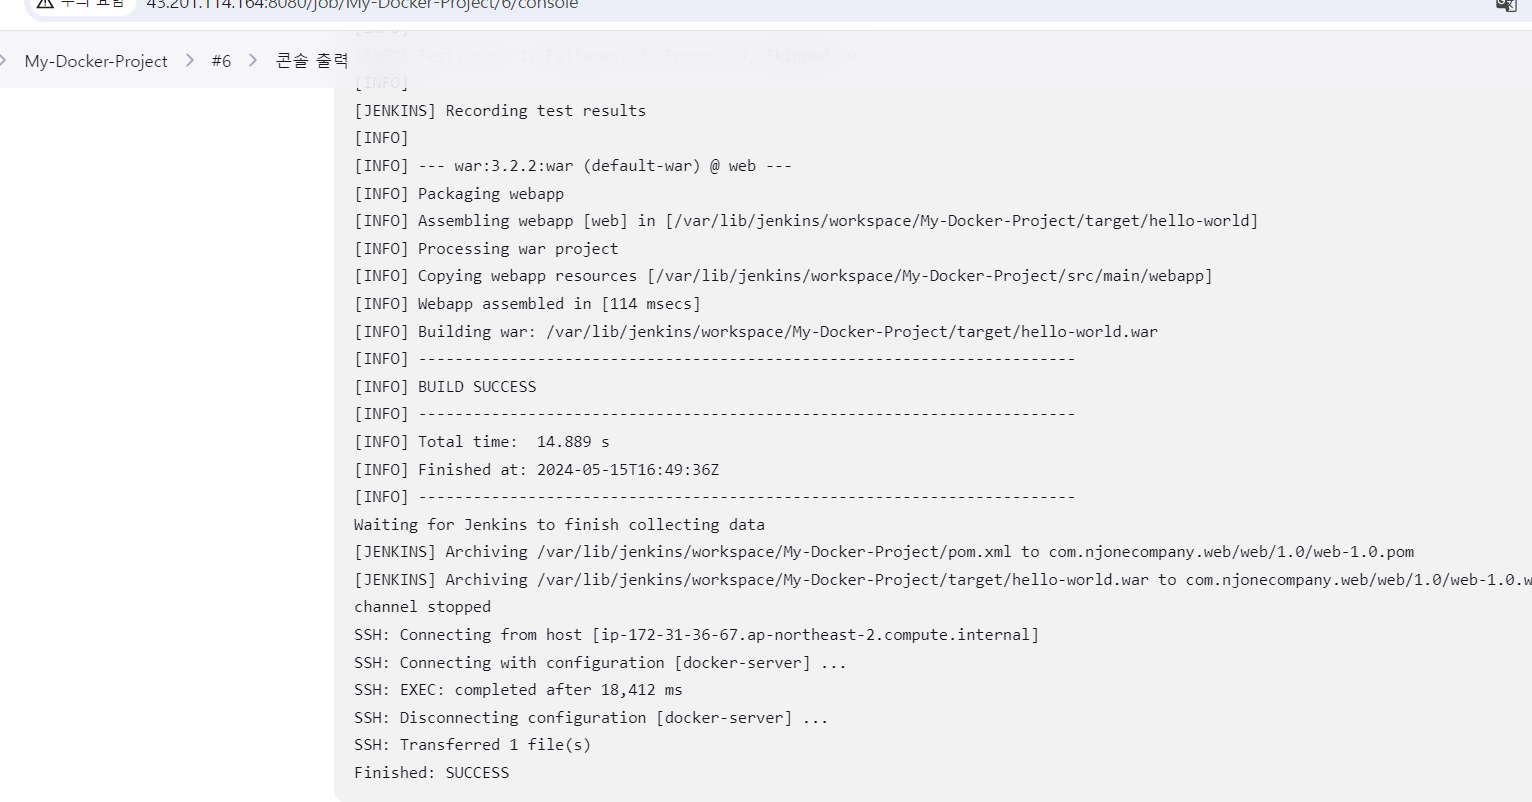The image size is (1532, 802).
Task: Select the 콘솔 출력 breadcrumb item
Action: coord(312,61)
